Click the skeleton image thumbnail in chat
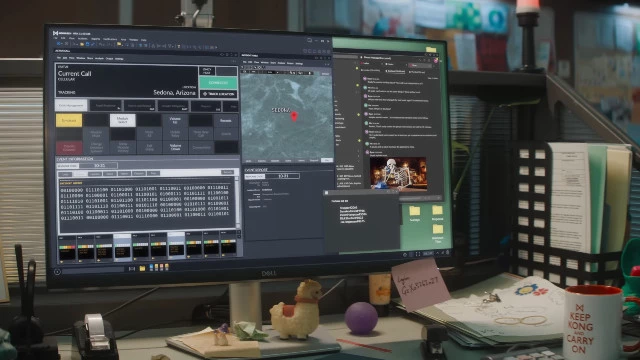 [x=398, y=173]
